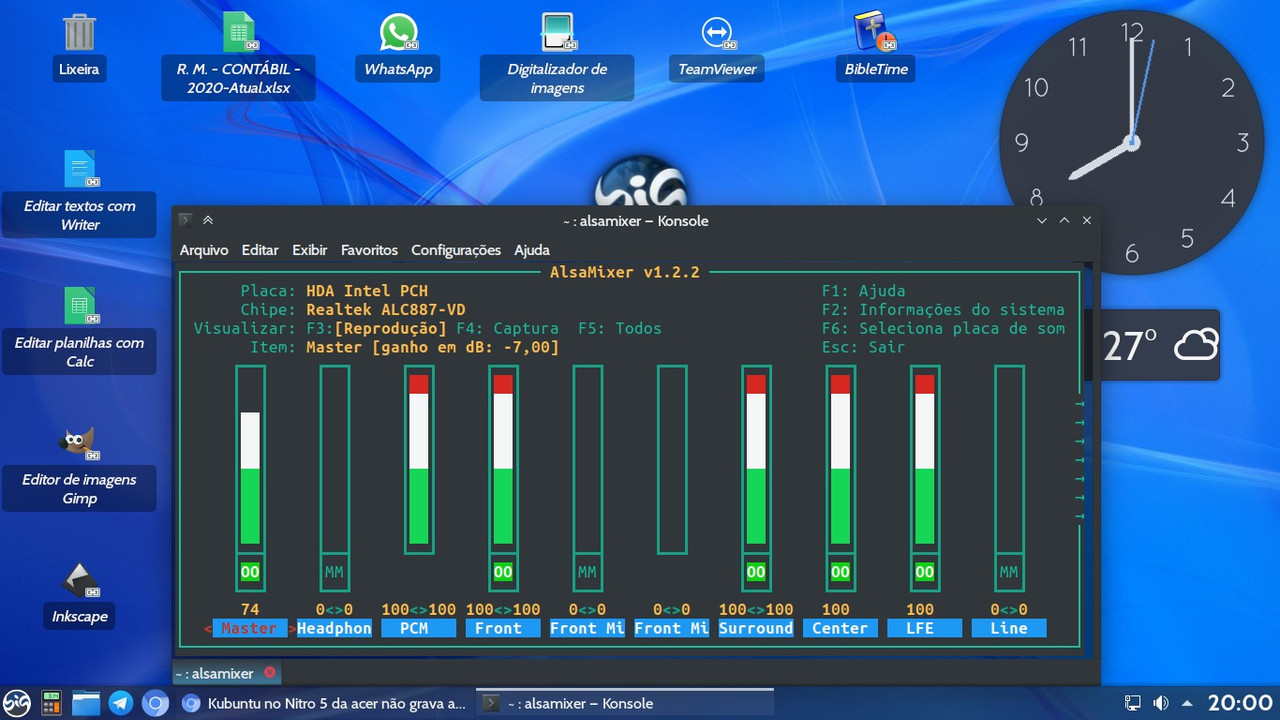Viewport: 1280px width, 720px height.
Task: Click the Konsole window title bar icon
Action: coord(185,220)
